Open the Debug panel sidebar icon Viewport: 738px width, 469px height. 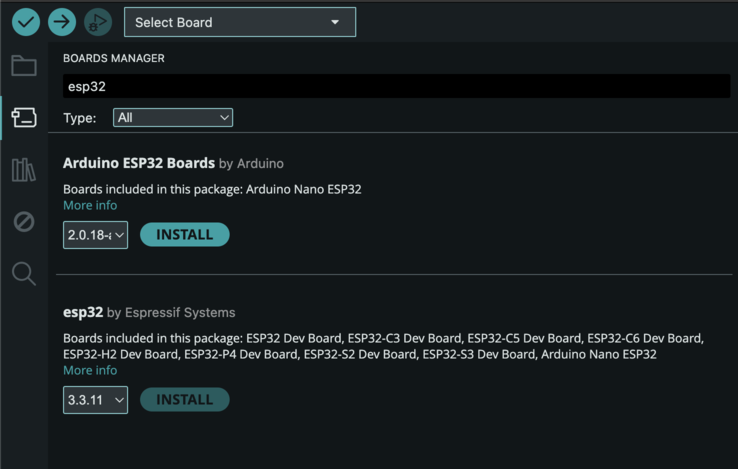[x=24, y=221]
